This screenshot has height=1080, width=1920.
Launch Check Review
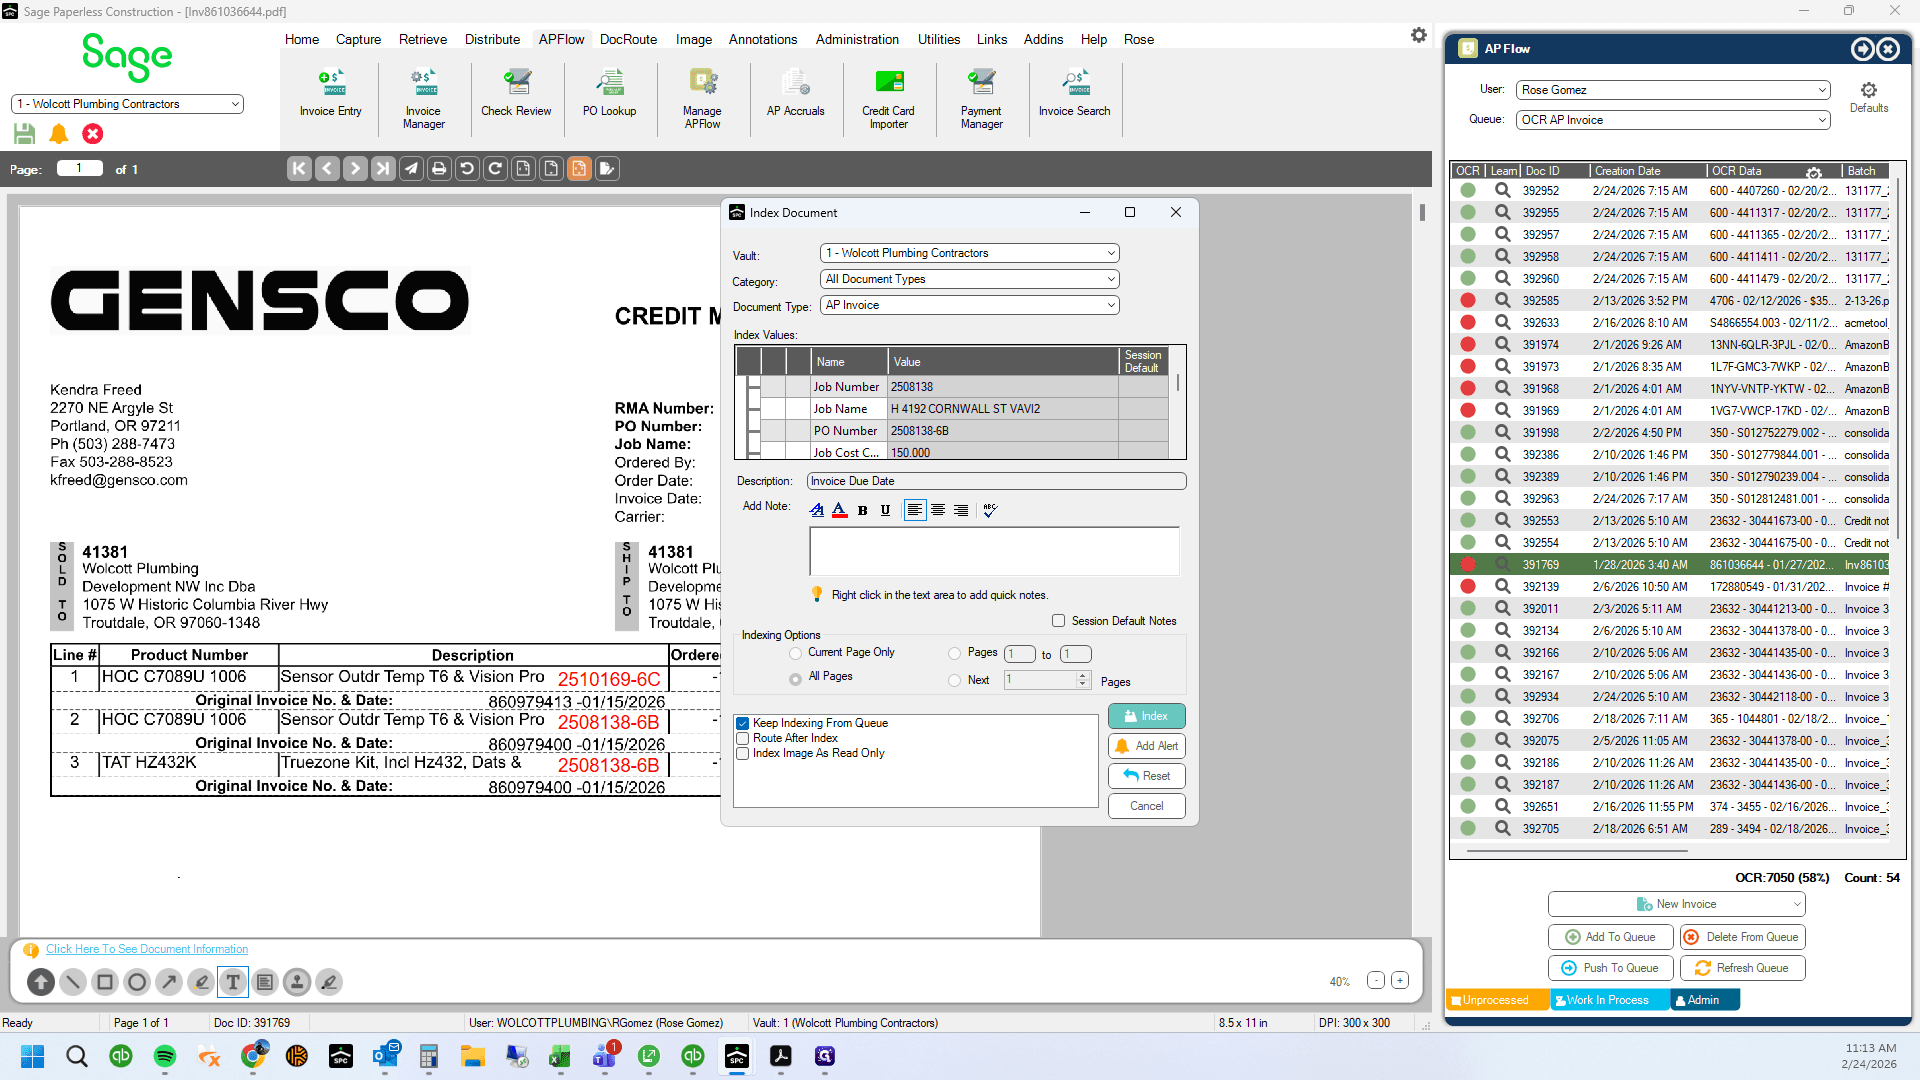pos(516,94)
